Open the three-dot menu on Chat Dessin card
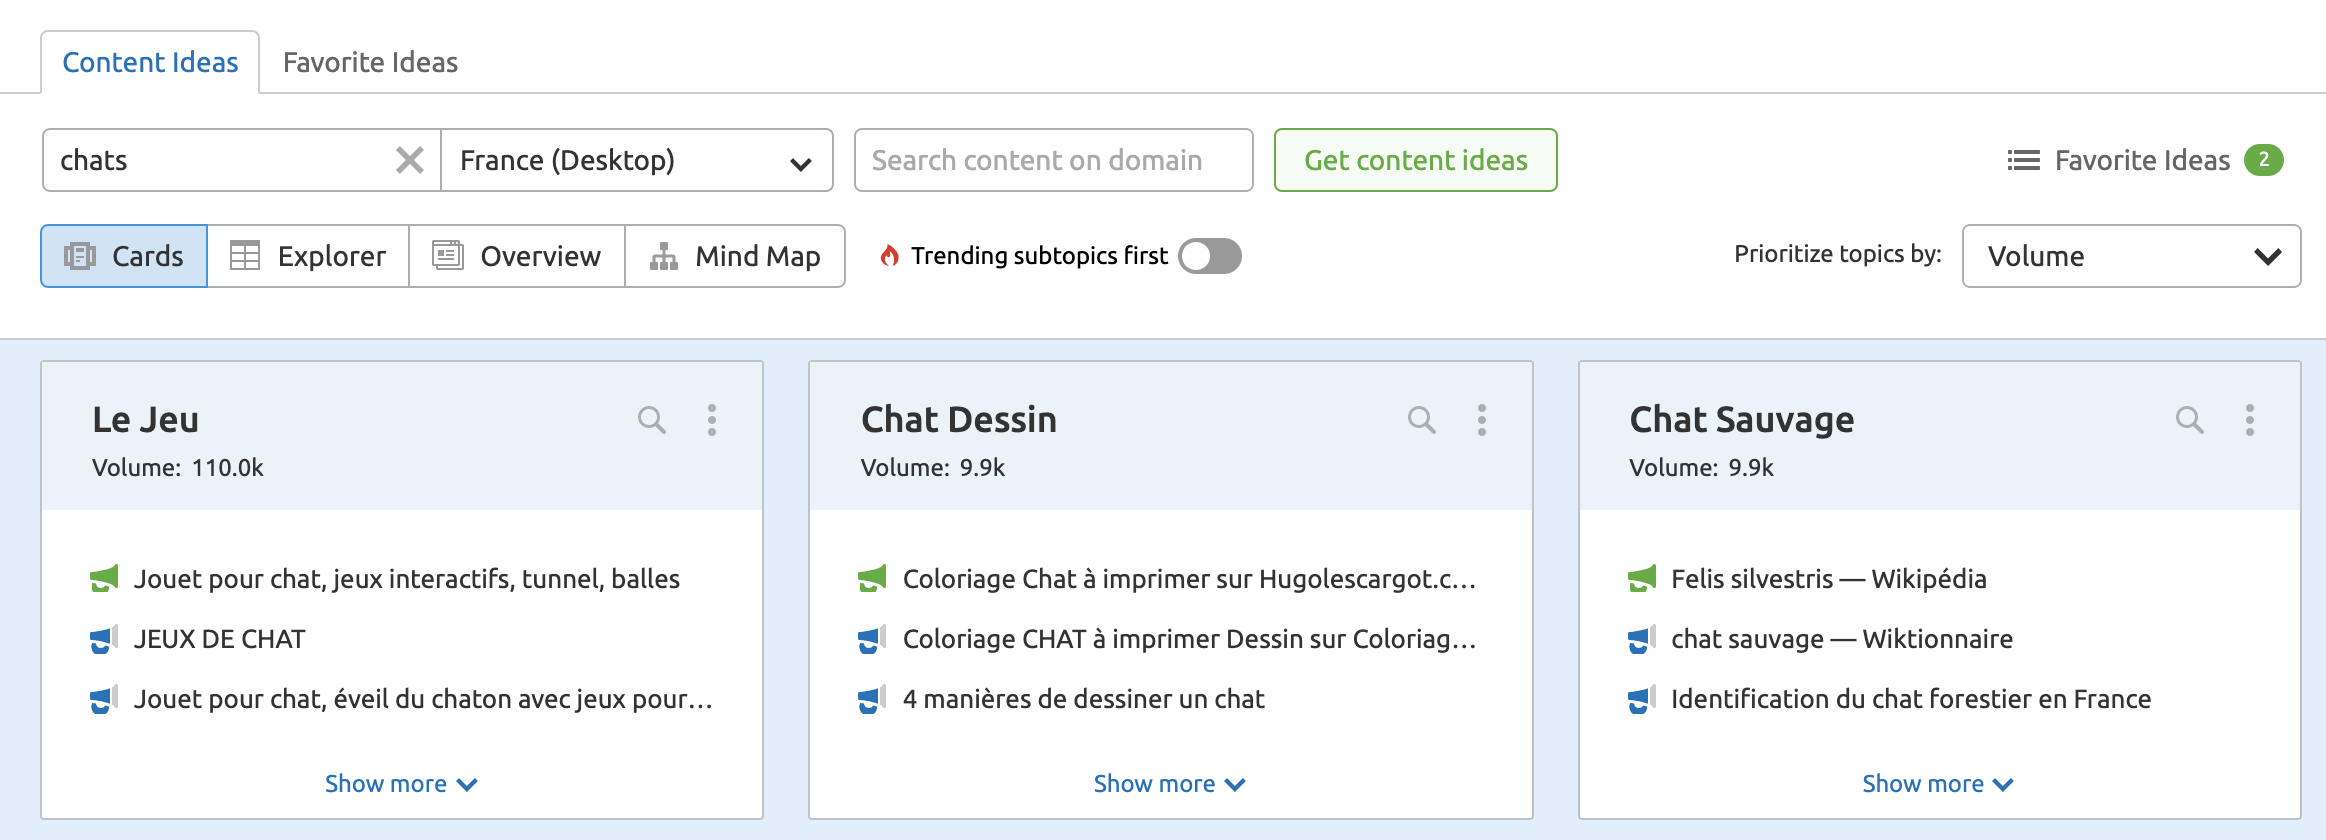This screenshot has height=840, width=2326. click(1482, 420)
